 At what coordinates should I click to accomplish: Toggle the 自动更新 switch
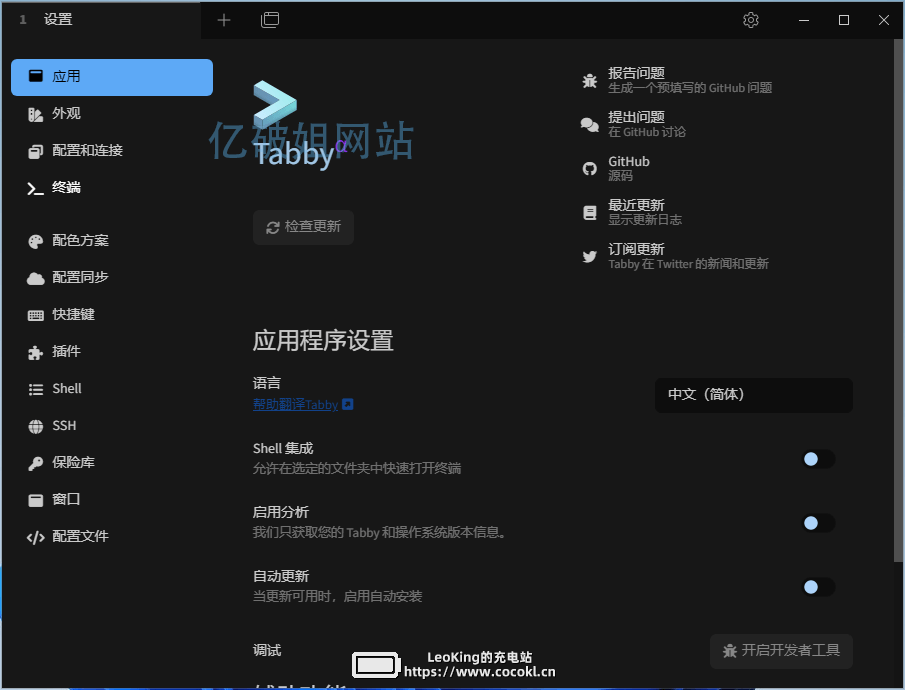[x=819, y=587]
